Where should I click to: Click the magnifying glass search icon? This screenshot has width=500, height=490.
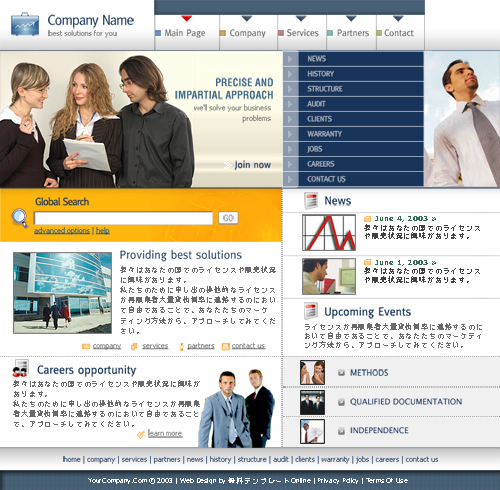click(x=20, y=218)
